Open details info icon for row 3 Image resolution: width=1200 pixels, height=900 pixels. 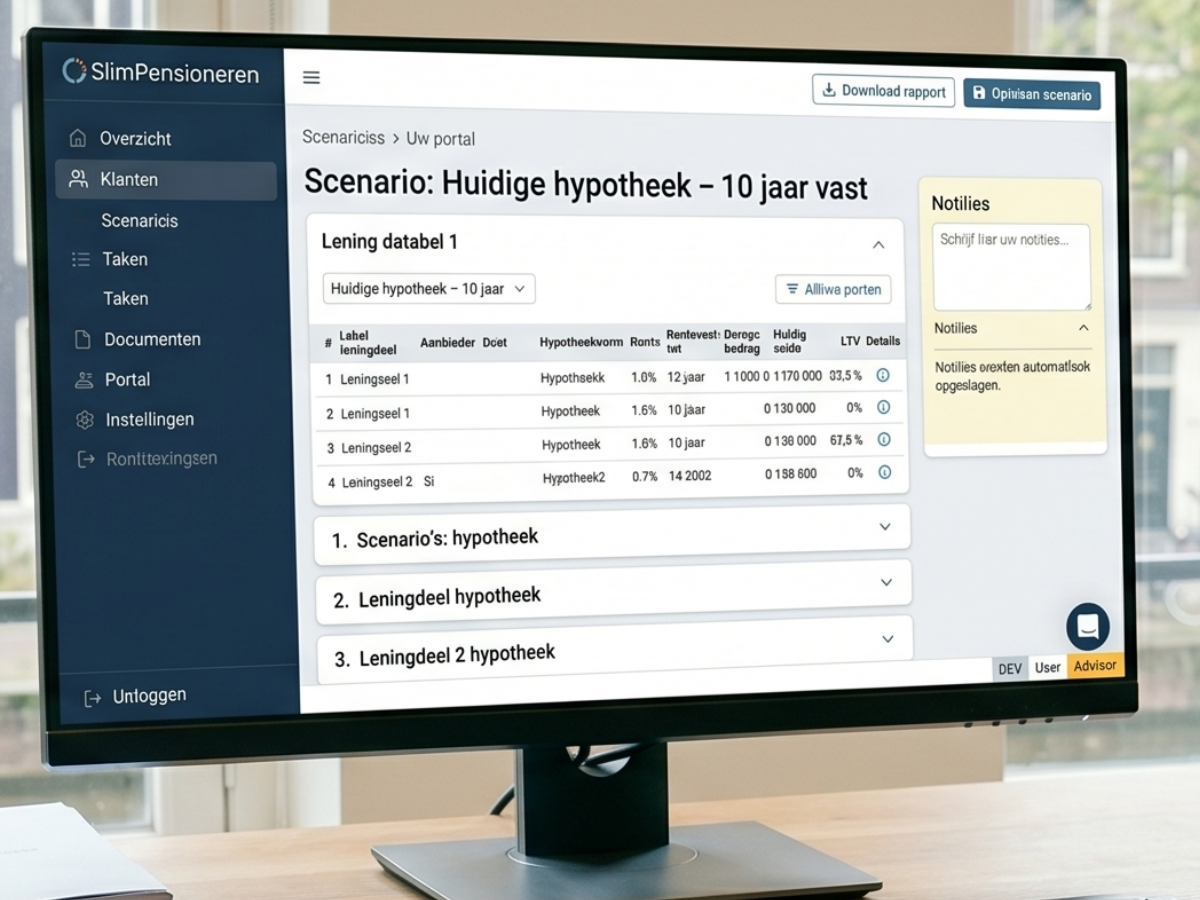[x=884, y=439]
